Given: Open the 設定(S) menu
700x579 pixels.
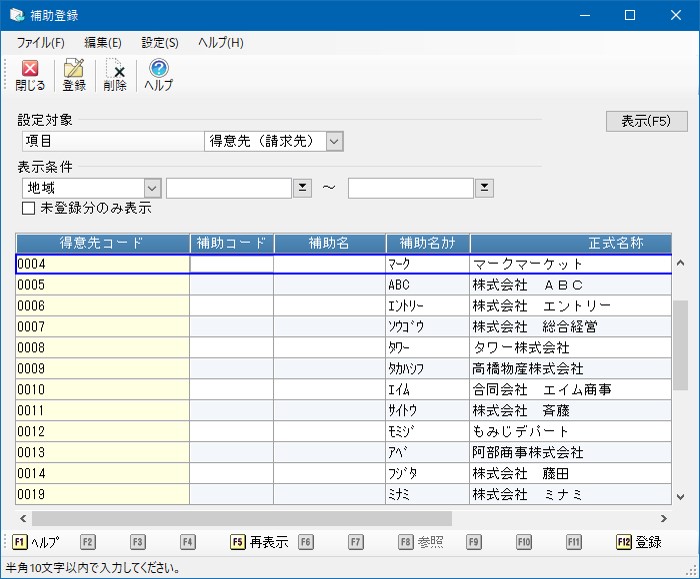Looking at the screenshot, I should (160, 43).
